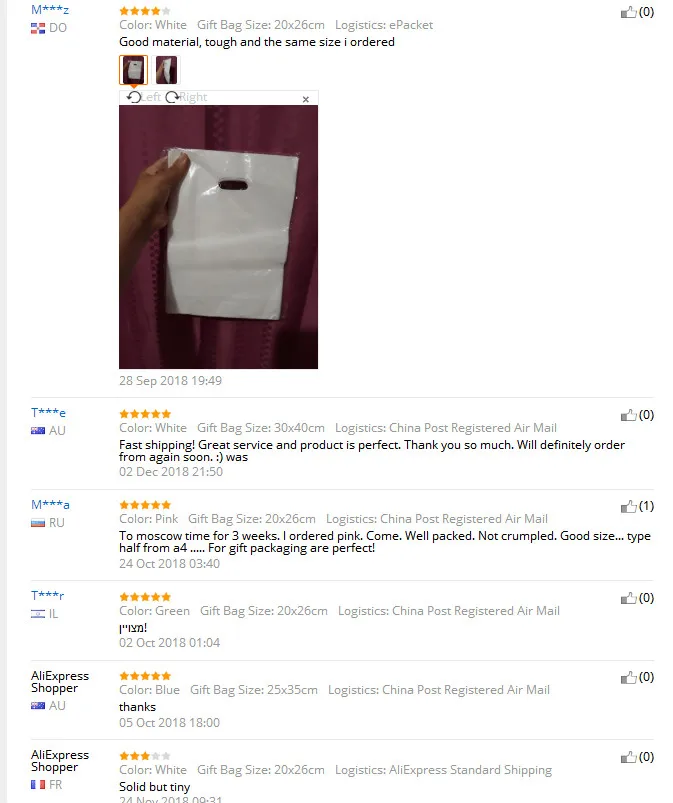Click Russian flag next to RU
Viewport: 673px width, 803px height.
pyautogui.click(x=38, y=523)
